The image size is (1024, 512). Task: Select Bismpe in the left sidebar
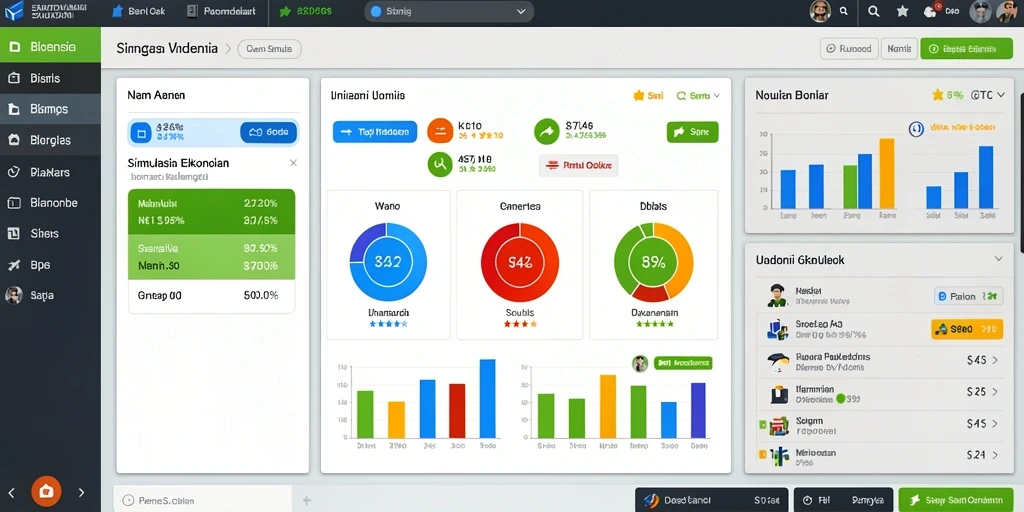pos(50,109)
